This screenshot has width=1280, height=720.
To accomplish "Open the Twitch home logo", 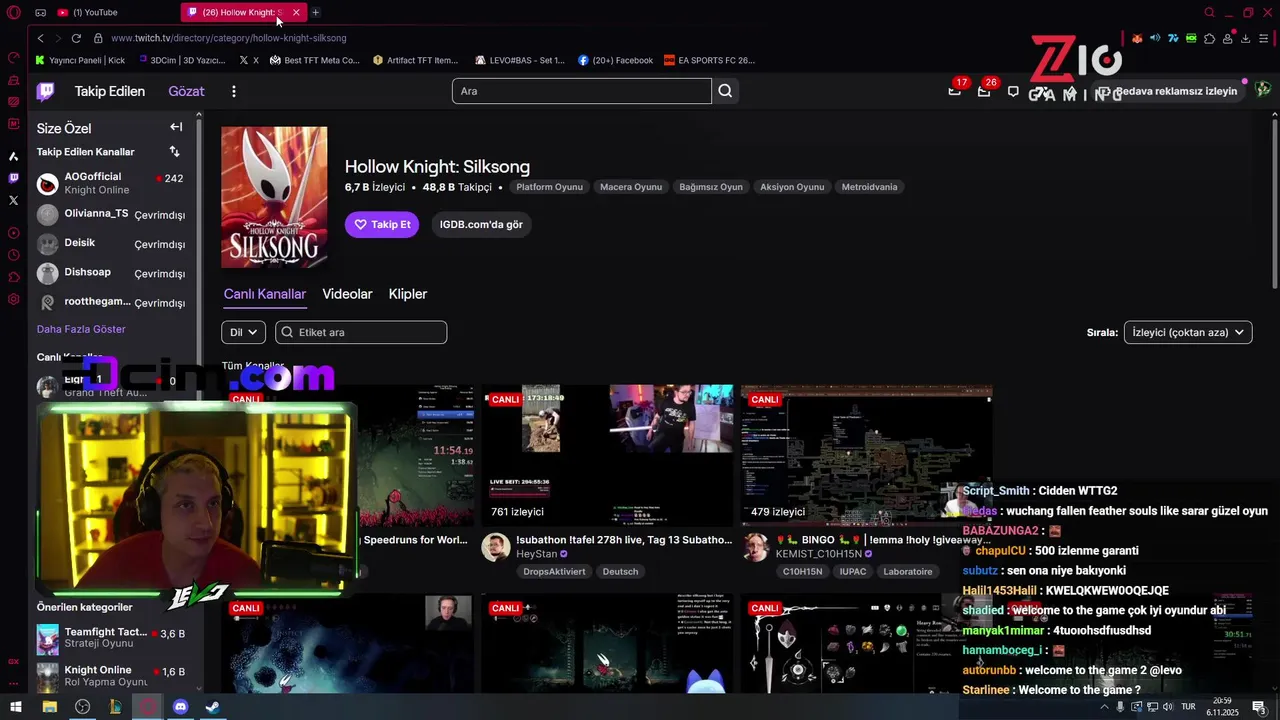I will [x=45, y=92].
